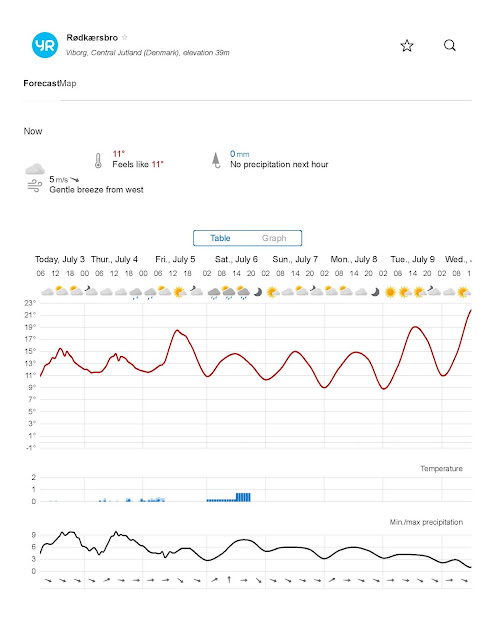Open the Forecast tab
495x640 pixels.
click(x=41, y=83)
